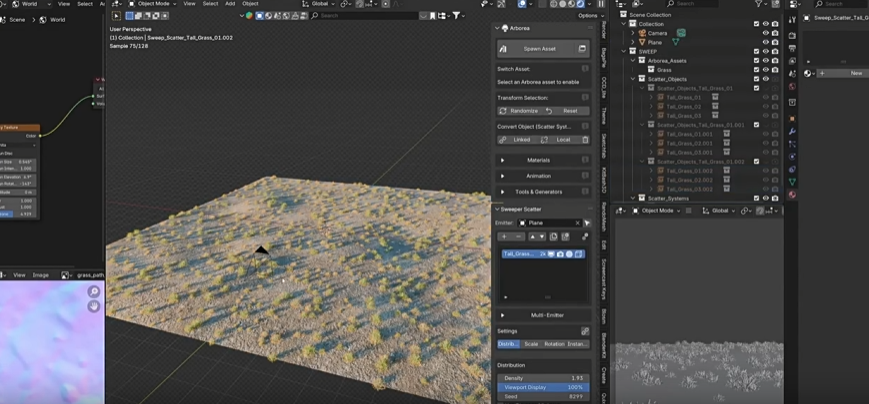The width and height of the screenshot is (869, 404).
Task: Expand the Materials panel
Action: click(x=538, y=160)
